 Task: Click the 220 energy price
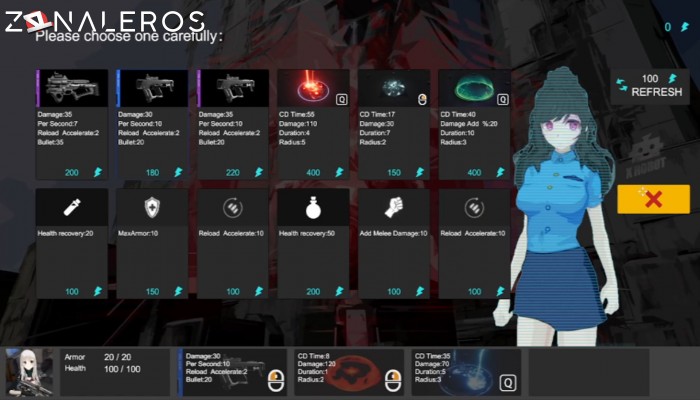click(233, 172)
